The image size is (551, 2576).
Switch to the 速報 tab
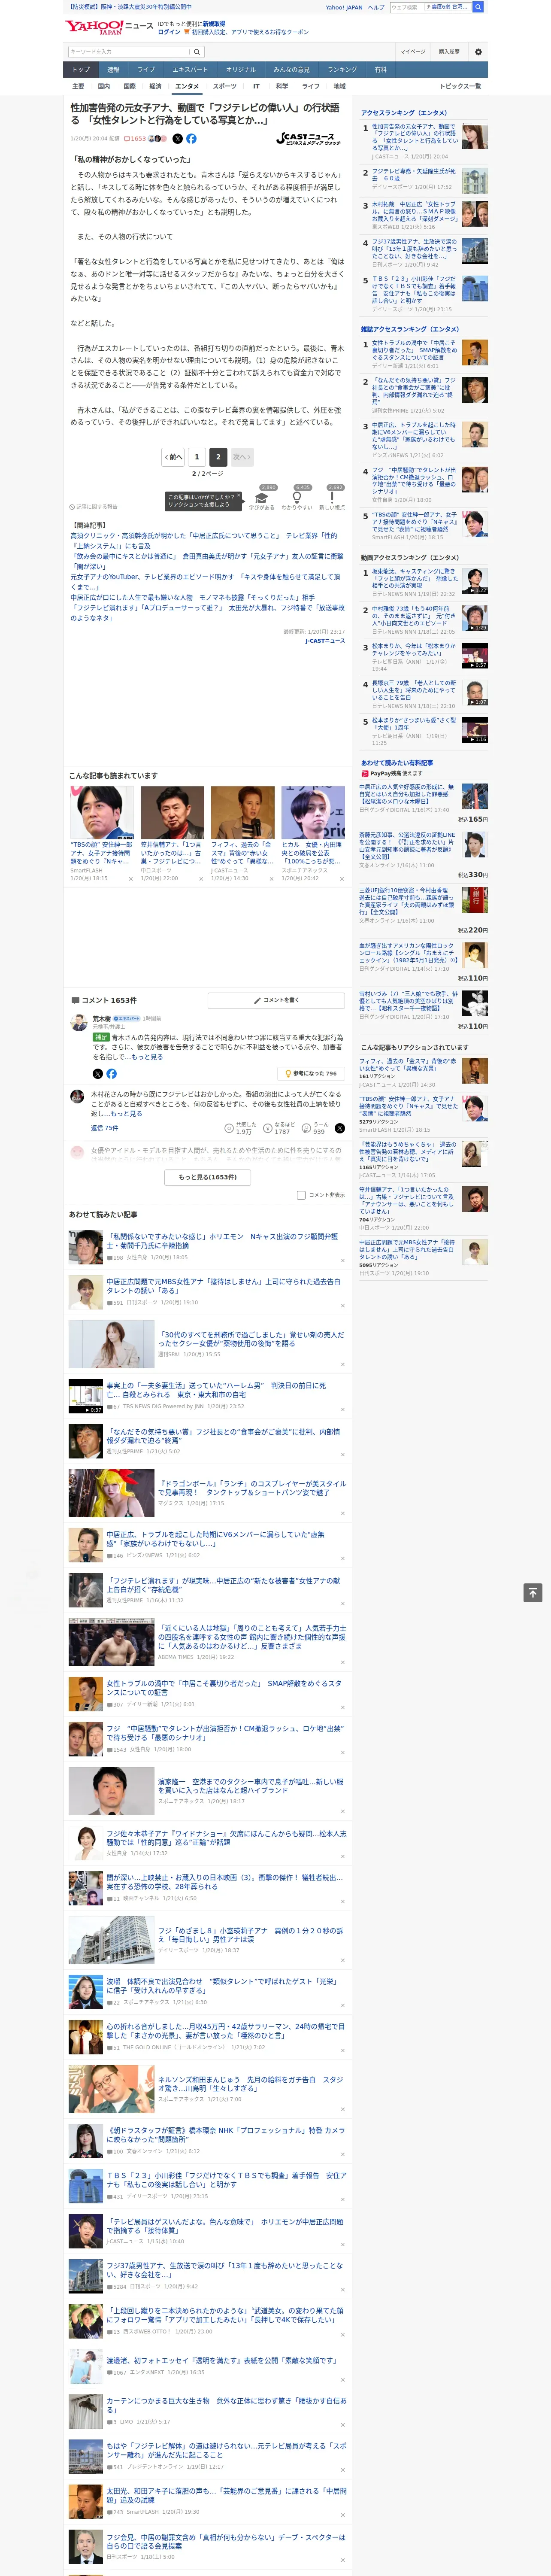[113, 70]
